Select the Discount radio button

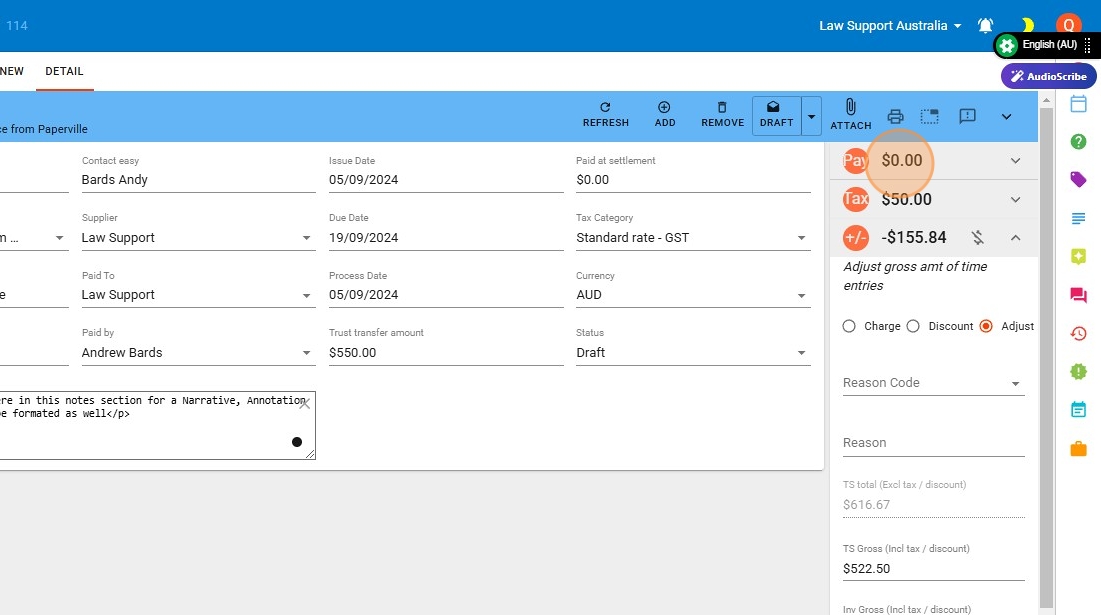[913, 326]
